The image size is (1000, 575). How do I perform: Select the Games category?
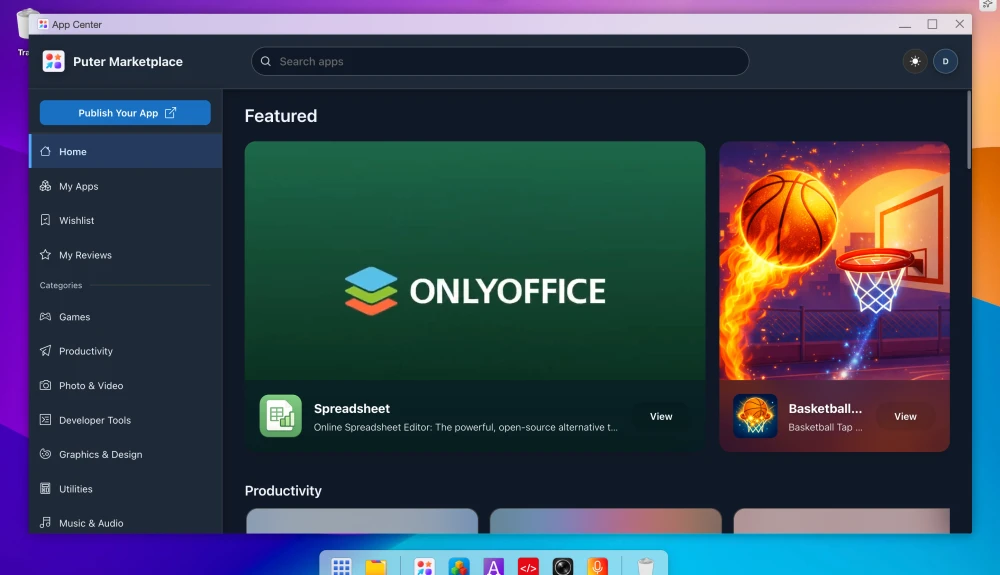click(x=126, y=317)
